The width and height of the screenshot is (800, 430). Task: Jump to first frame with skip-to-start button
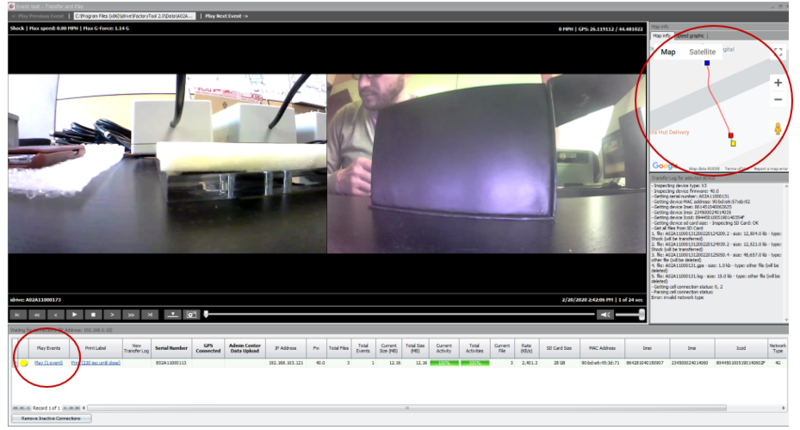[18, 315]
